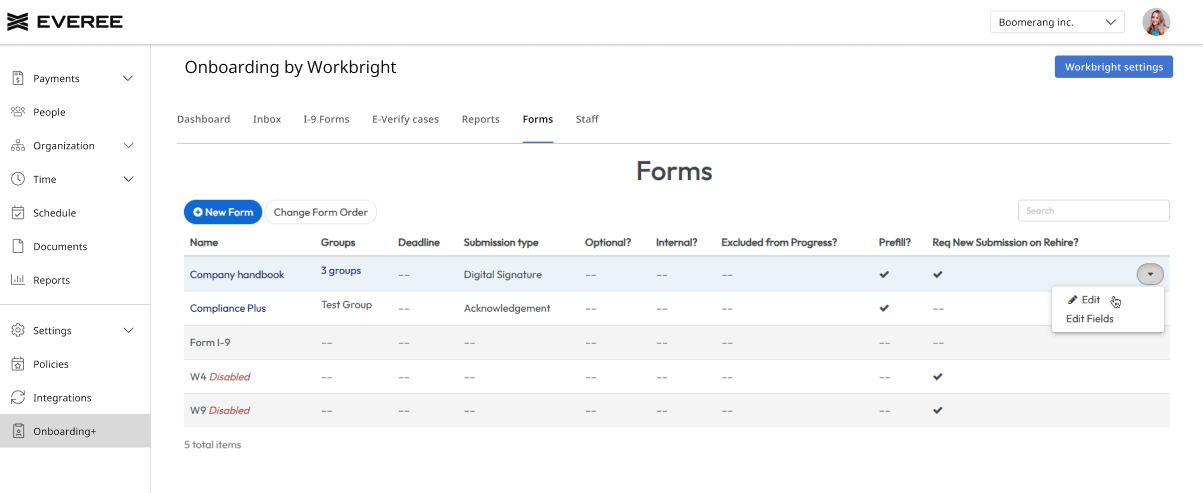
Task: Click the 5 total items text
Action: pyautogui.click(x=212, y=445)
